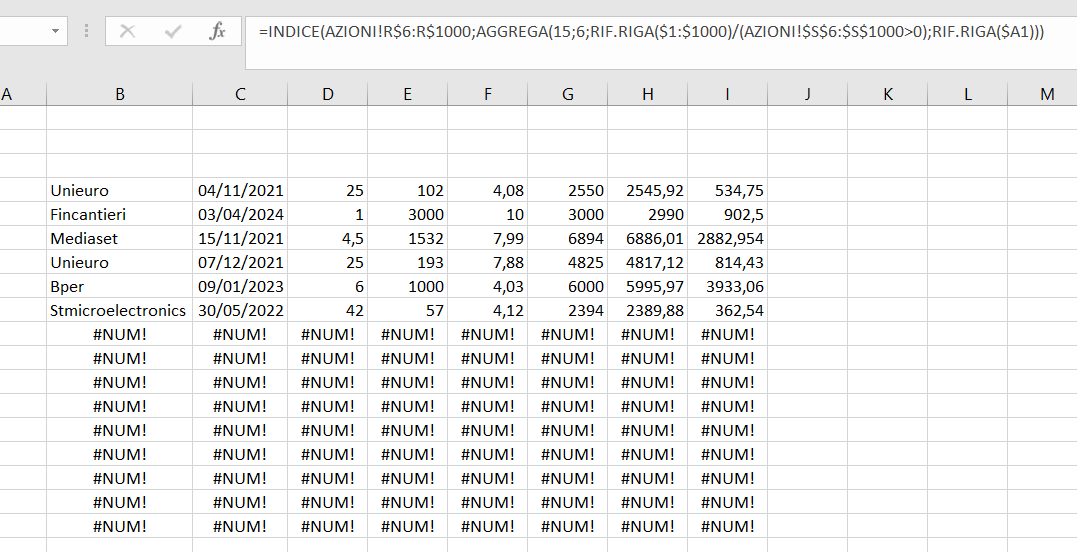Viewport: 1077px width, 552px height.
Task: Select column M header
Action: point(1047,94)
